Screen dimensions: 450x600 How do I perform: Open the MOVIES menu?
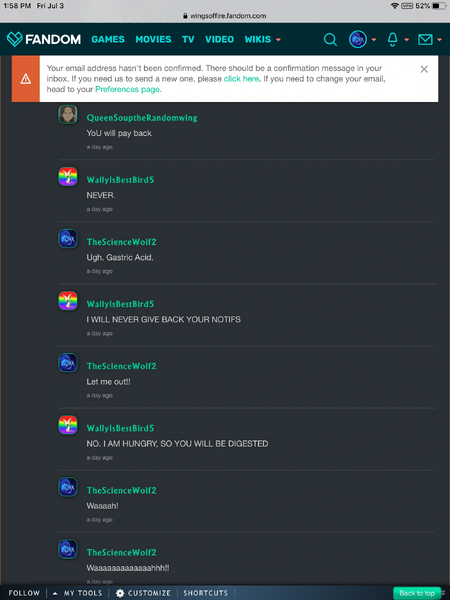(153, 39)
